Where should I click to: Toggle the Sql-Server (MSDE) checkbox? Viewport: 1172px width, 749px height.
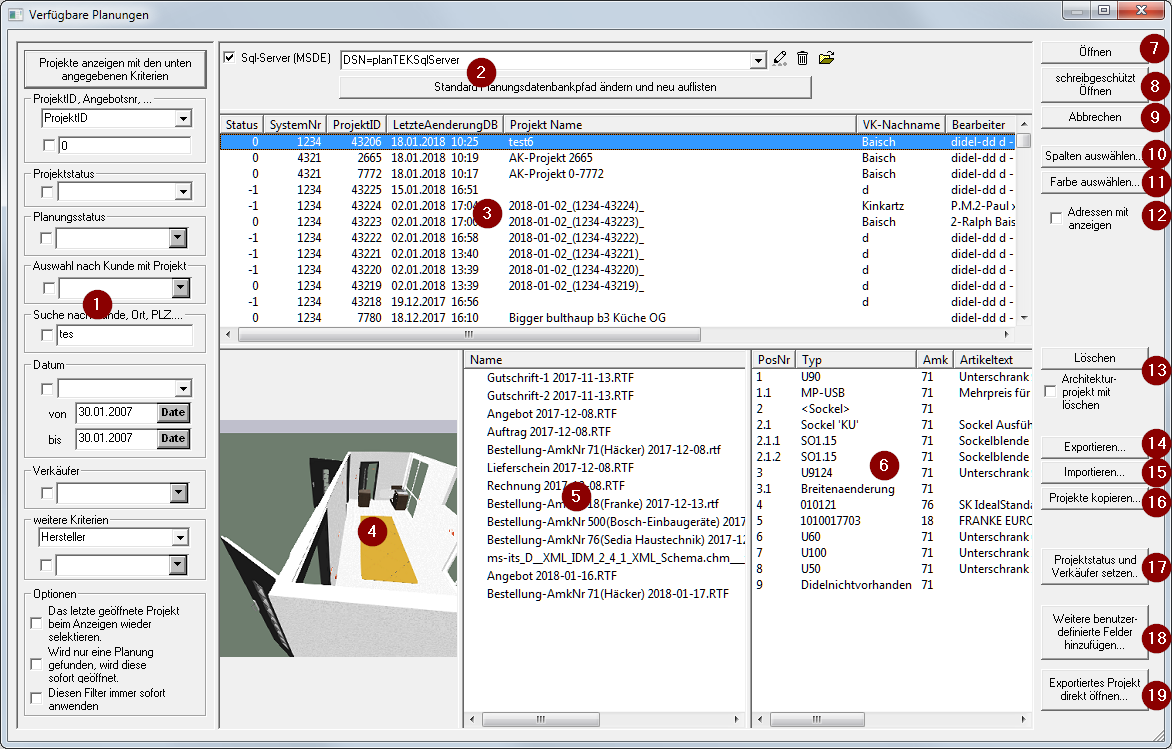pyautogui.click(x=229, y=58)
